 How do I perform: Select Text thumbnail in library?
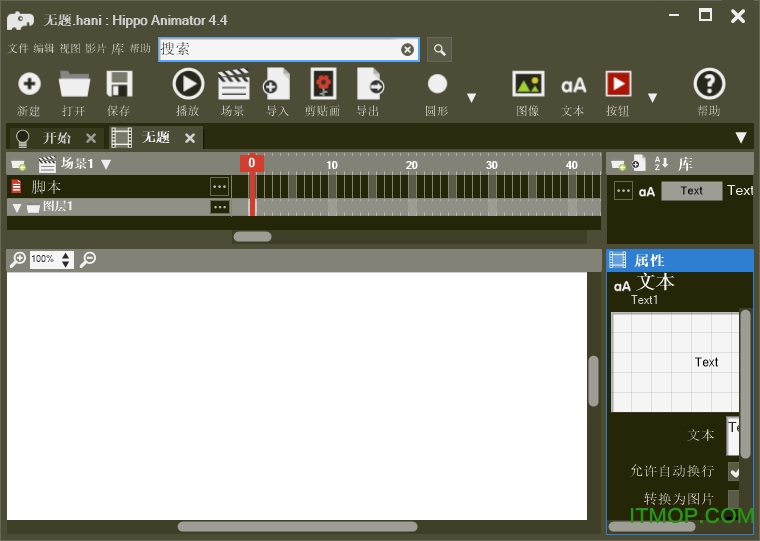click(x=692, y=191)
